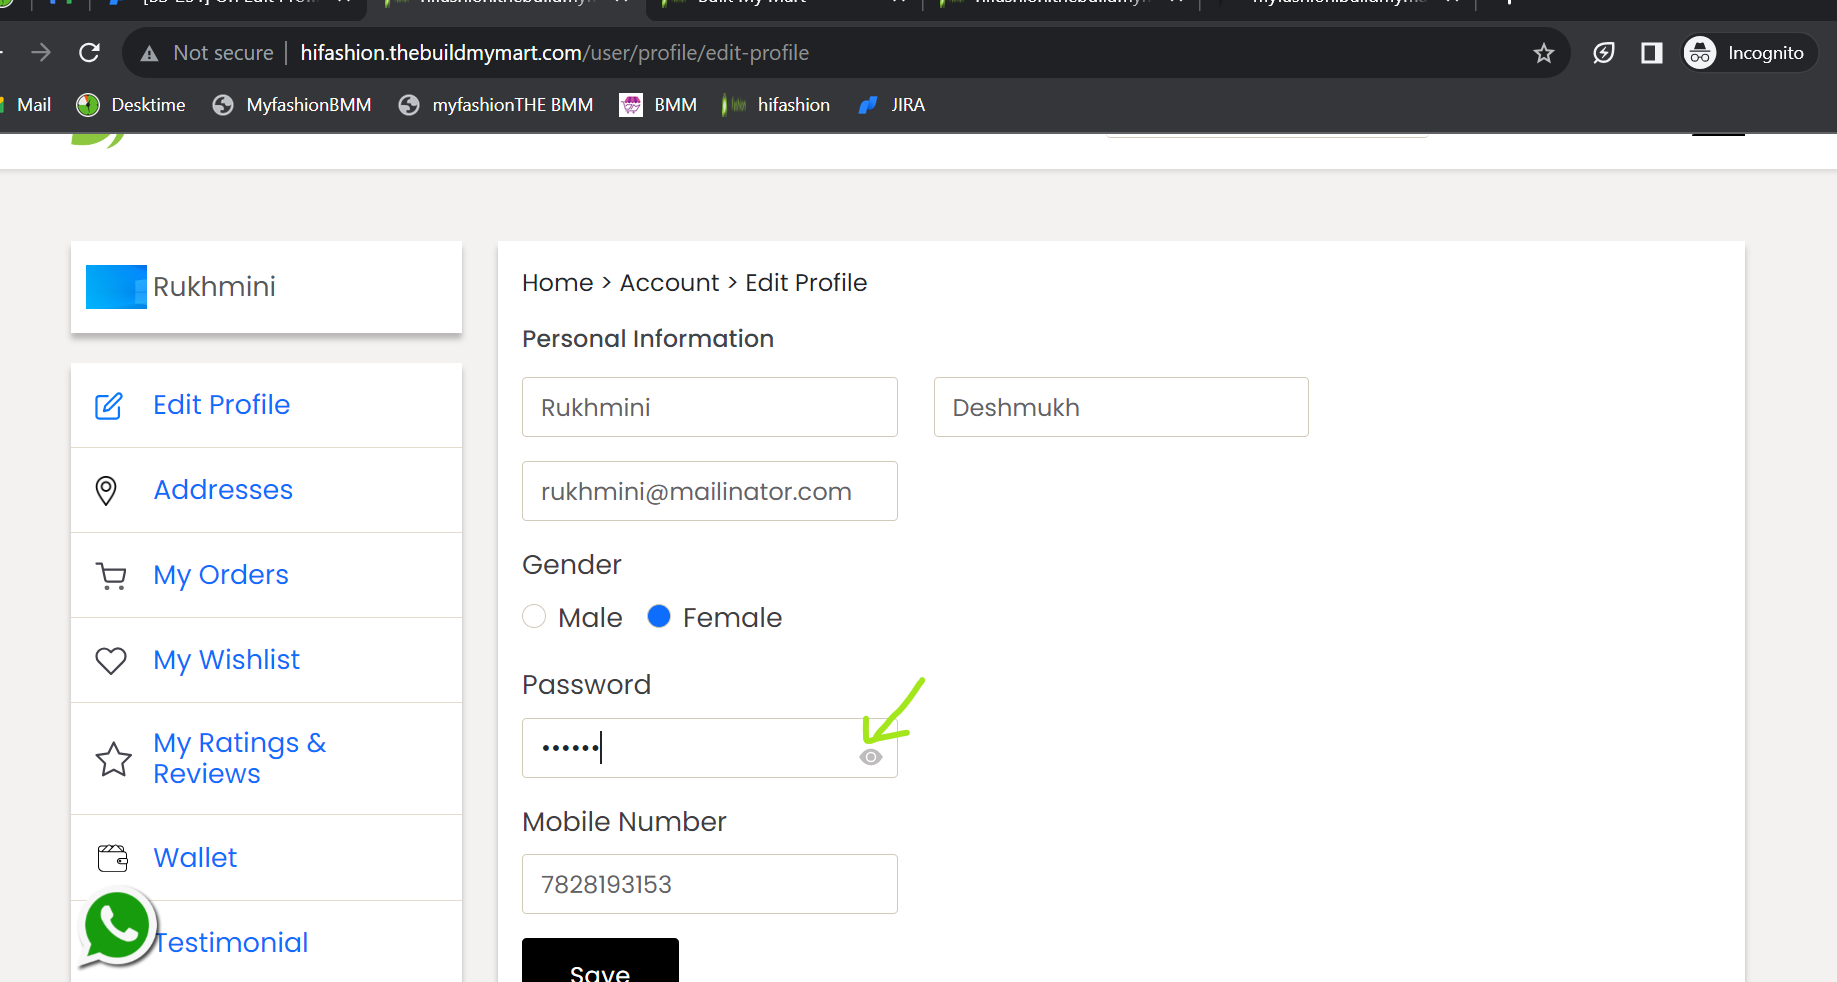Image resolution: width=1837 pixels, height=982 pixels.
Task: Reload the current page
Action: [x=89, y=52]
